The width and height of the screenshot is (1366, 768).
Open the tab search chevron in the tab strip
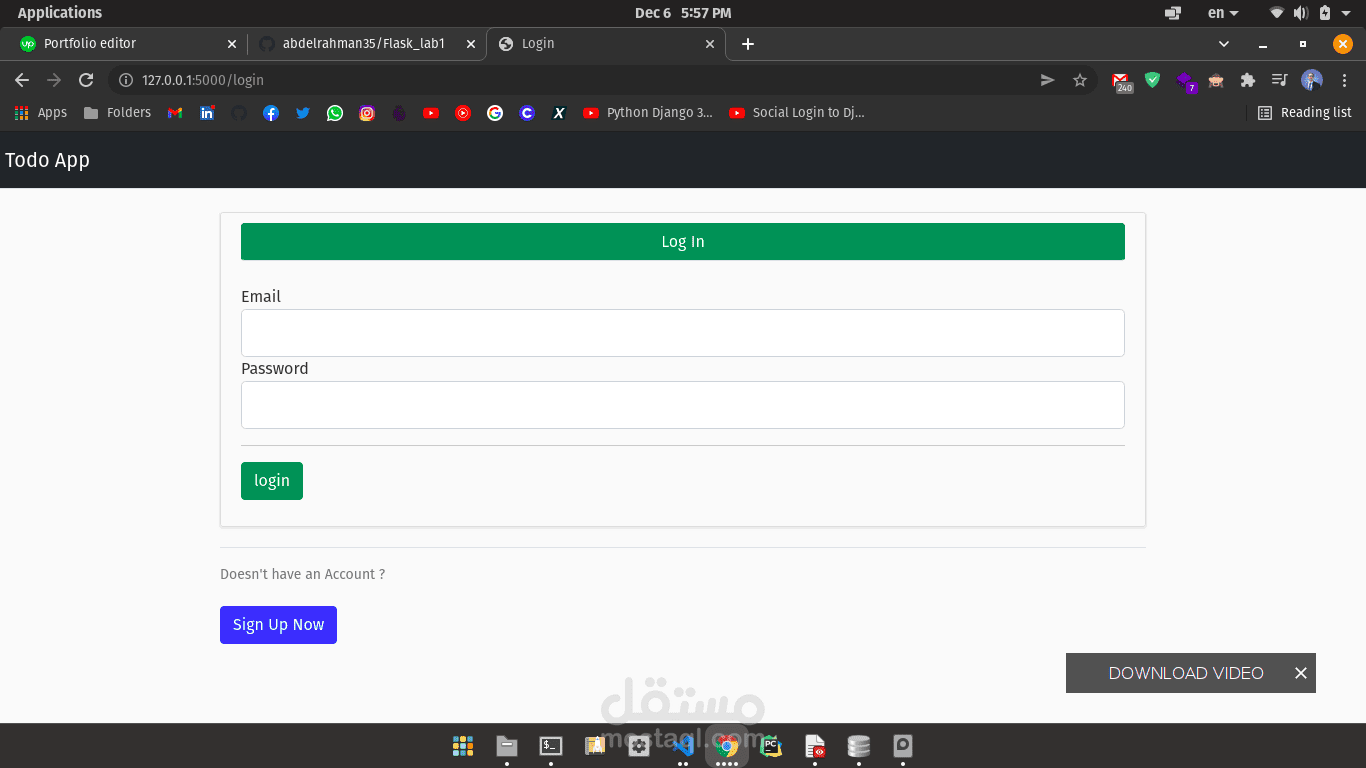pyautogui.click(x=1223, y=43)
